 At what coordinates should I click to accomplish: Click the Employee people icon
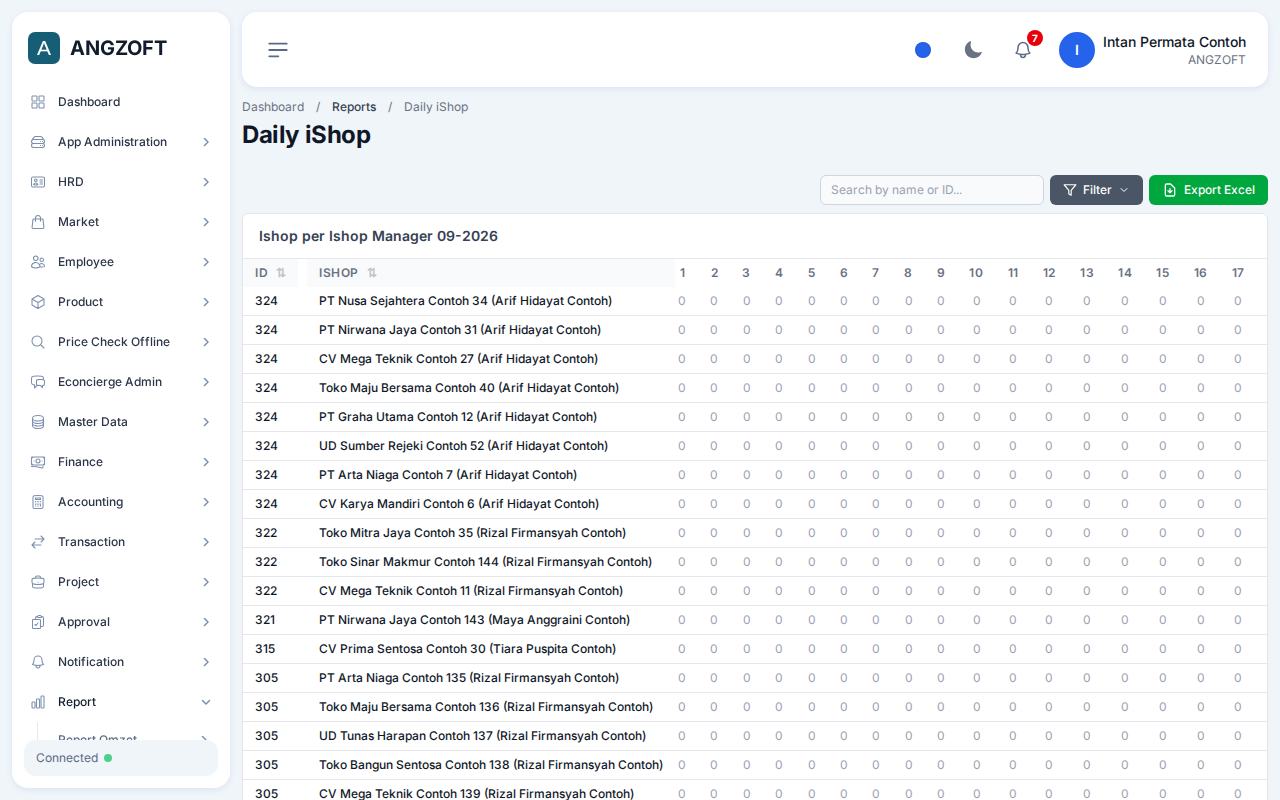pyautogui.click(x=38, y=262)
